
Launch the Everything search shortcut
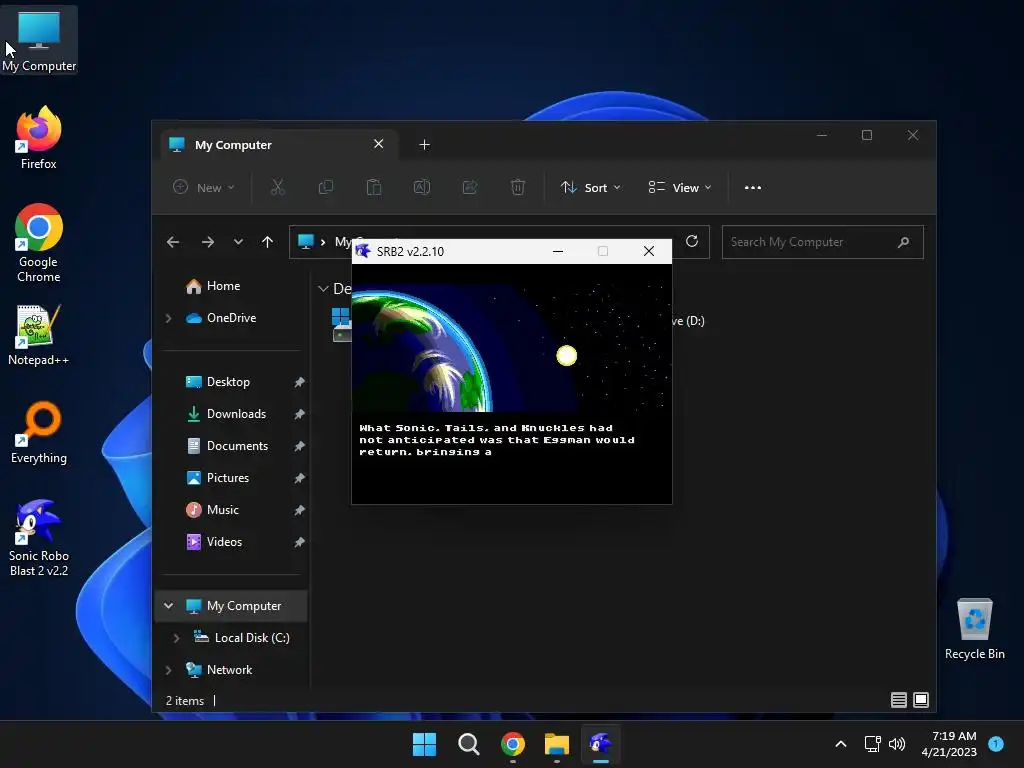tap(39, 432)
